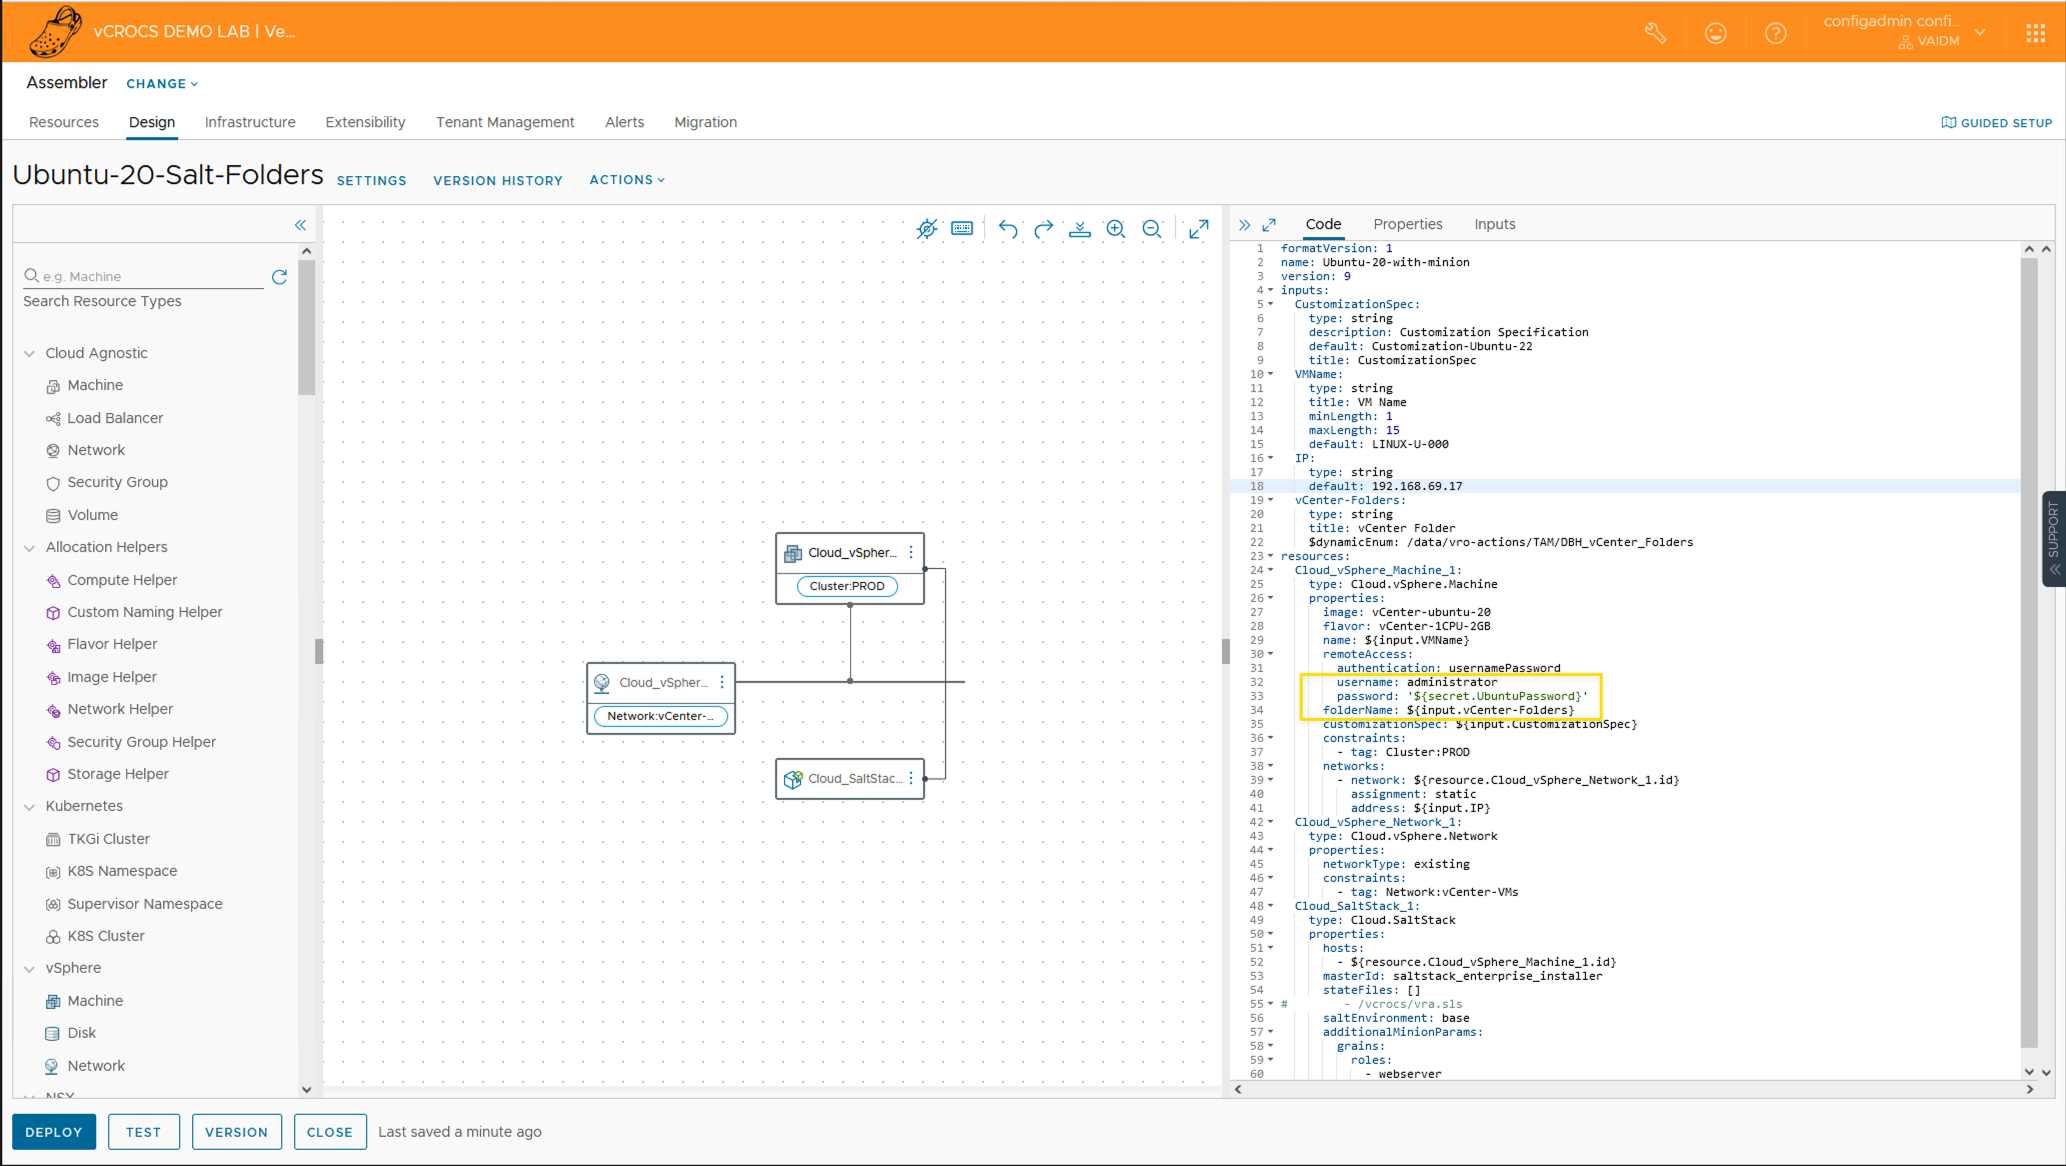Open the Inputs tab in code panel
The height and width of the screenshot is (1166, 2066).
point(1494,224)
